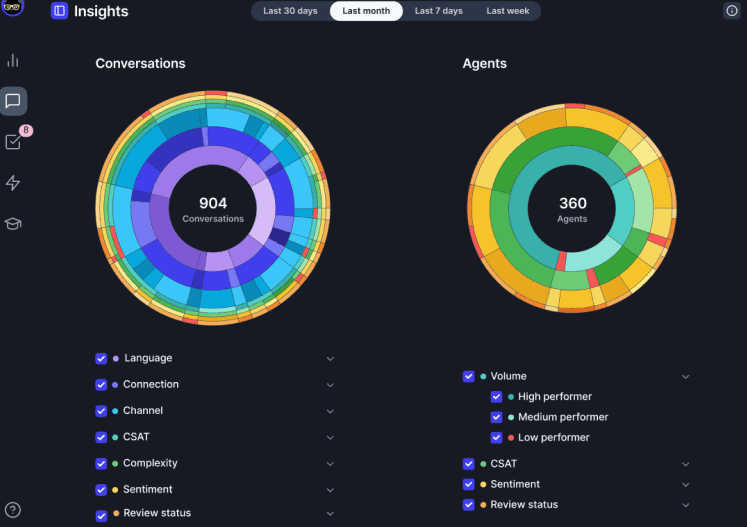This screenshot has width=747, height=527.
Task: Uncheck the Language checkbox
Action: (x=101, y=358)
